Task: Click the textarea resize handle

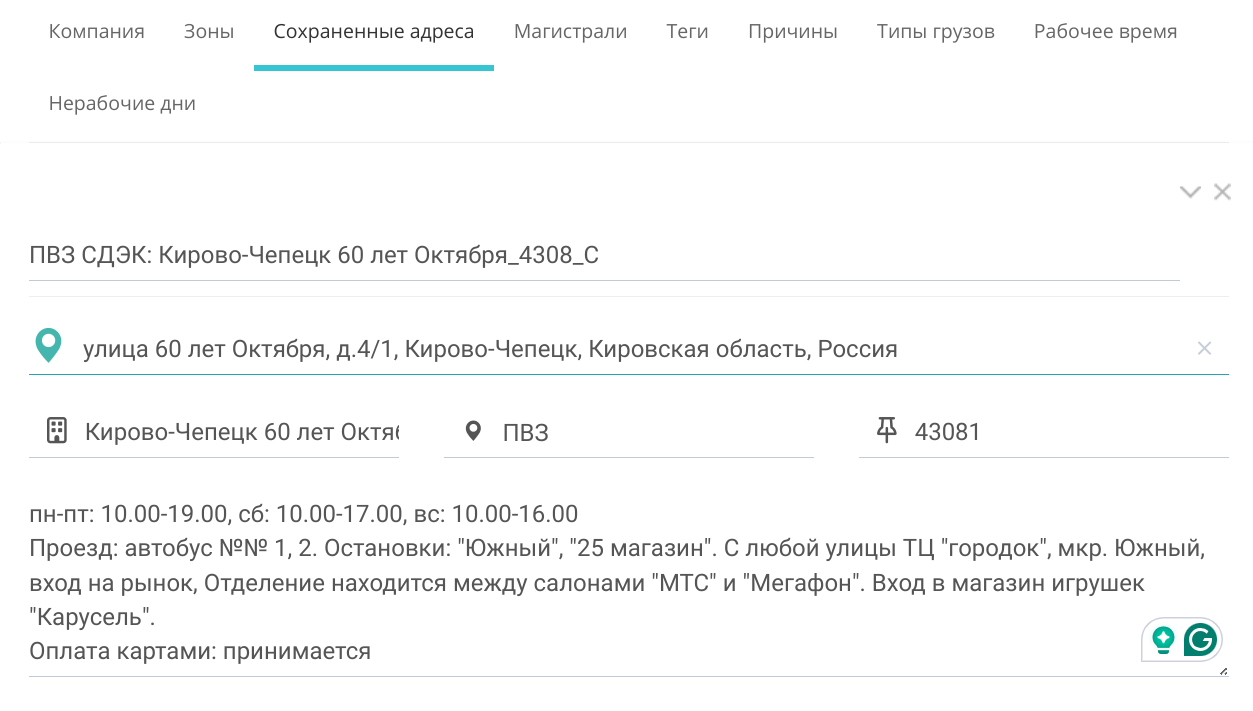Action: [1223, 671]
